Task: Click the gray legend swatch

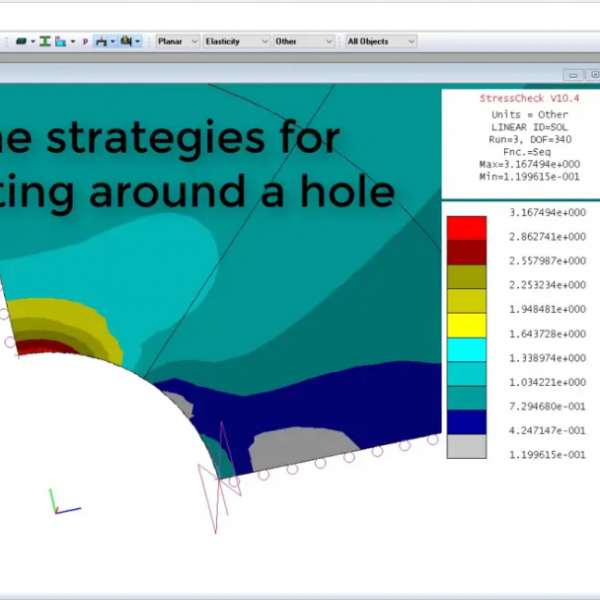Action: click(466, 446)
